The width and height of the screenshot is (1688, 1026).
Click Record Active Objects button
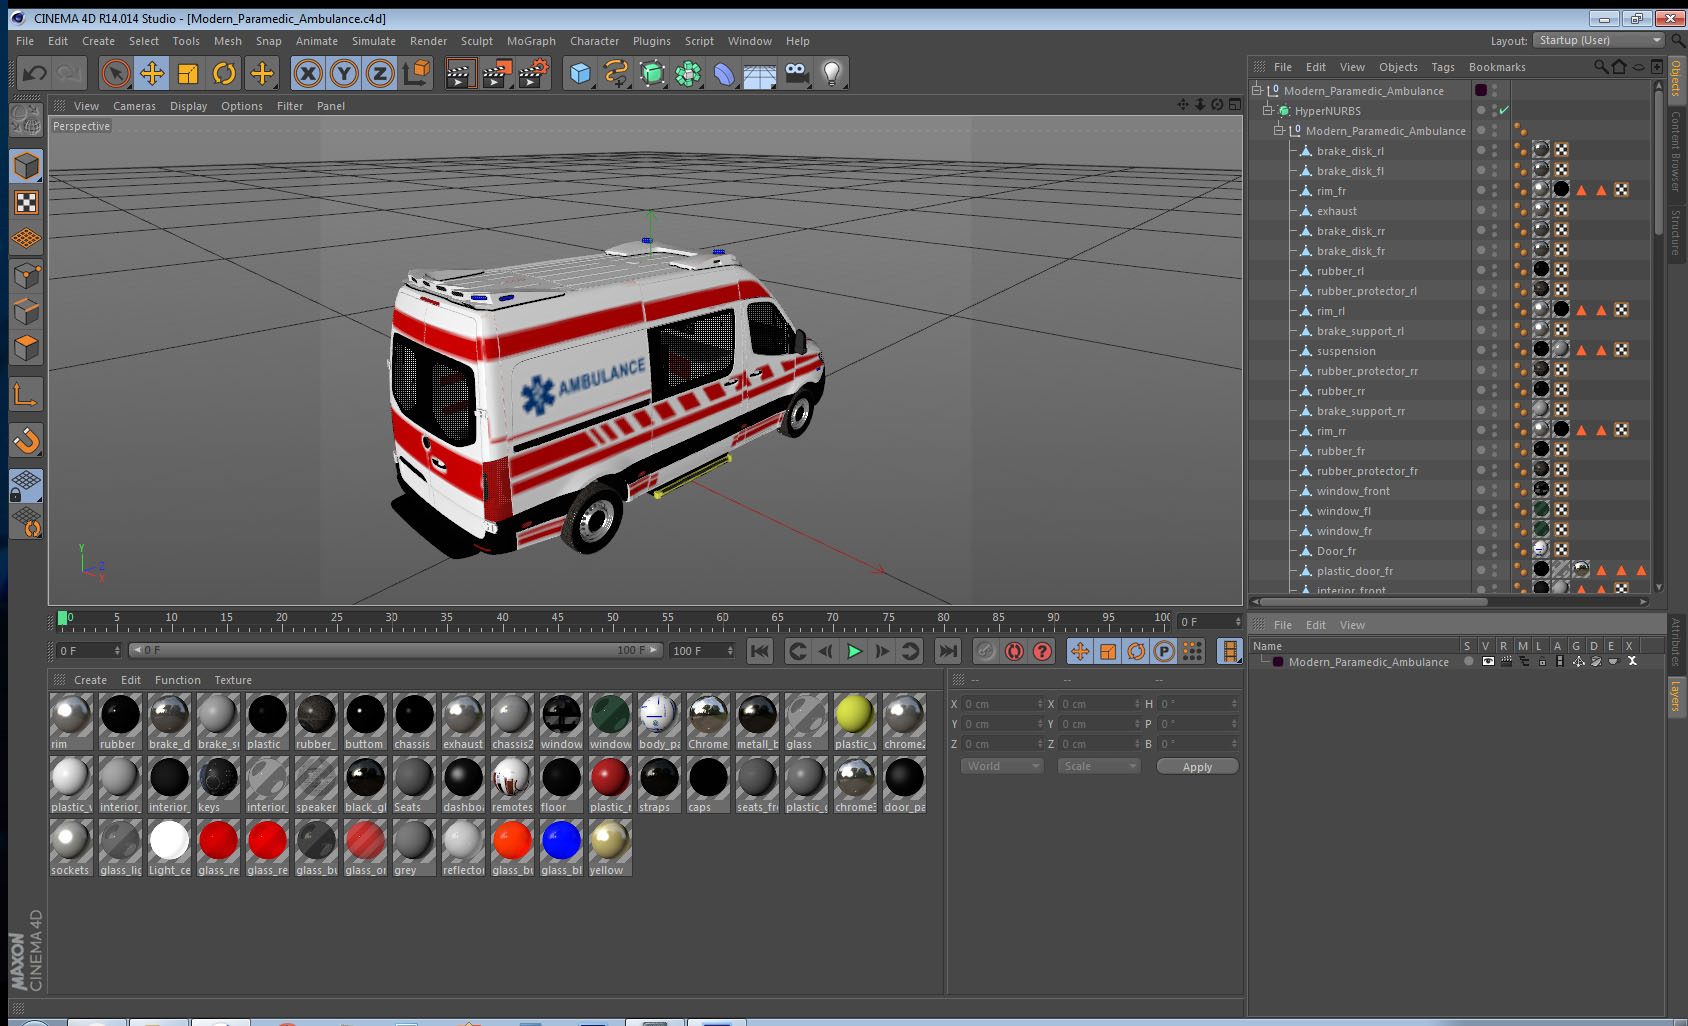(986, 651)
